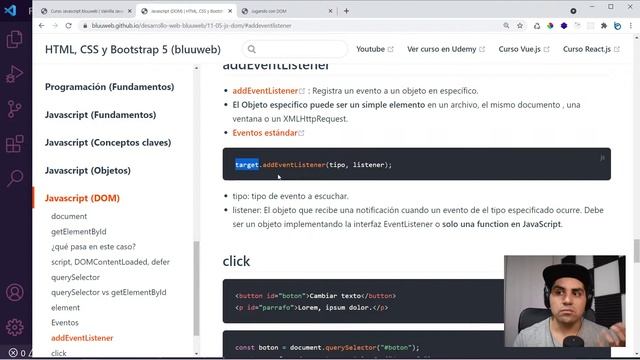
Task: Open new browser tab
Action: click(x=346, y=11)
